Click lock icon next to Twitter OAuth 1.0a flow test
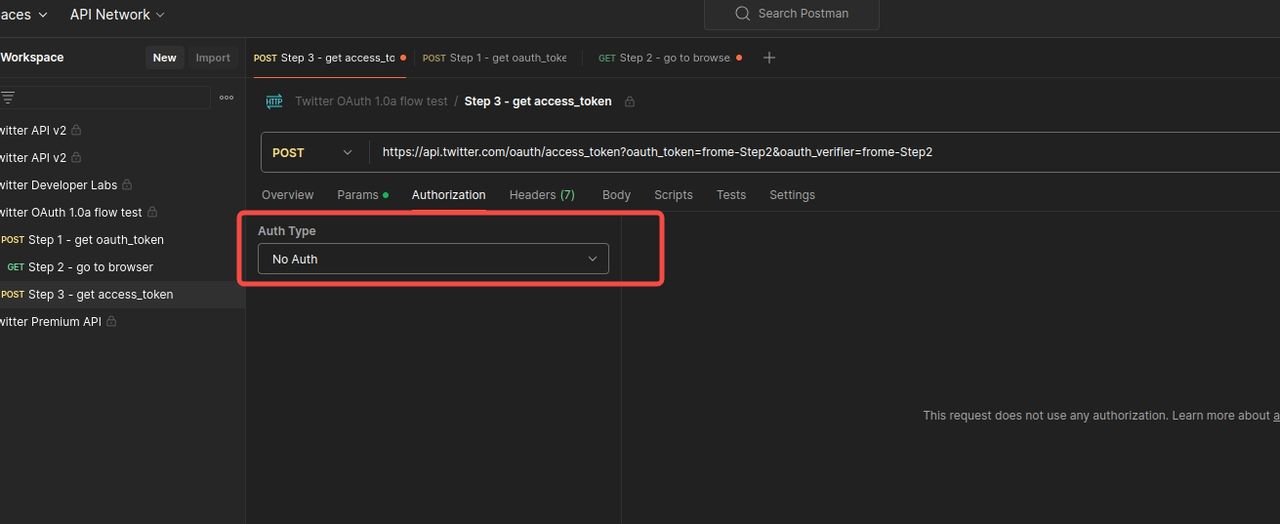 pyautogui.click(x=152, y=212)
